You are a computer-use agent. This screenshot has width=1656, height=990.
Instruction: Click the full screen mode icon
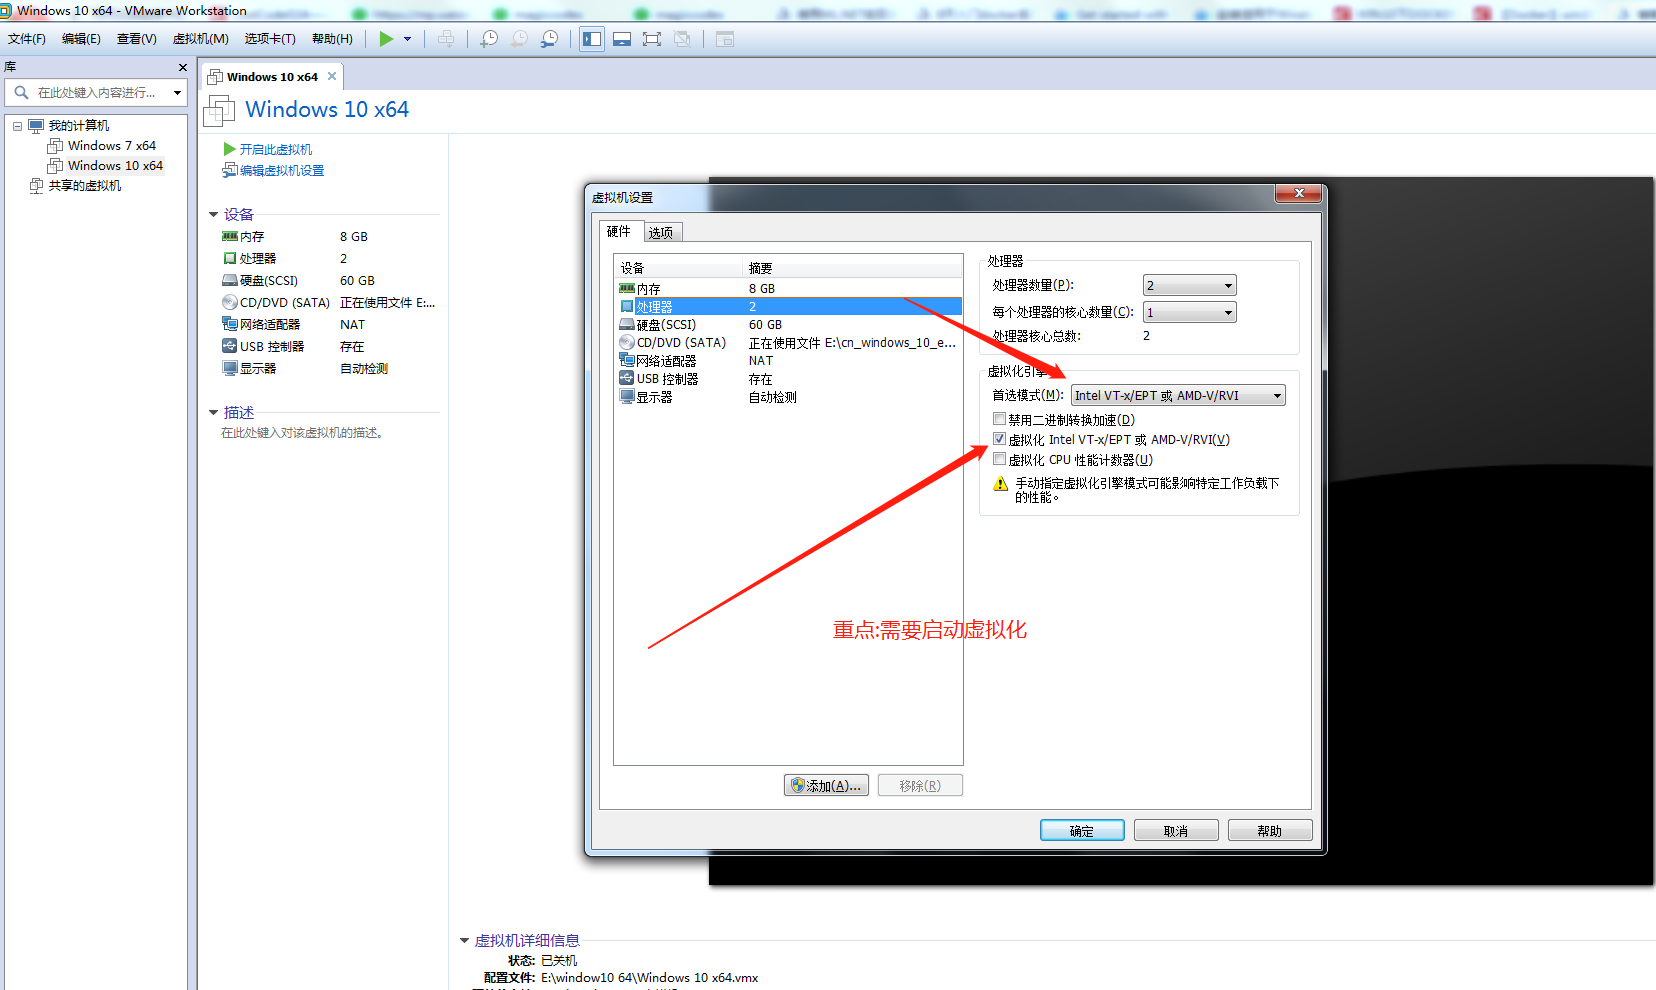click(x=652, y=39)
